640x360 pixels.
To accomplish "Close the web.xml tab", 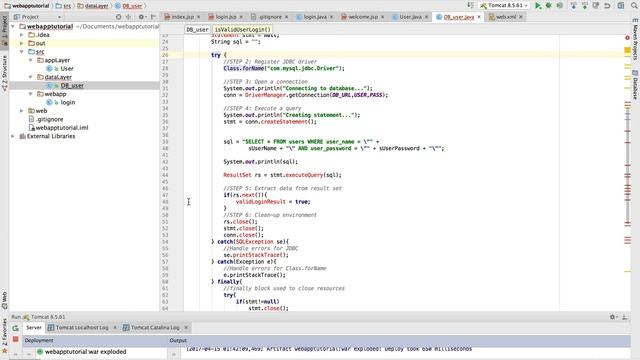I will (x=521, y=17).
